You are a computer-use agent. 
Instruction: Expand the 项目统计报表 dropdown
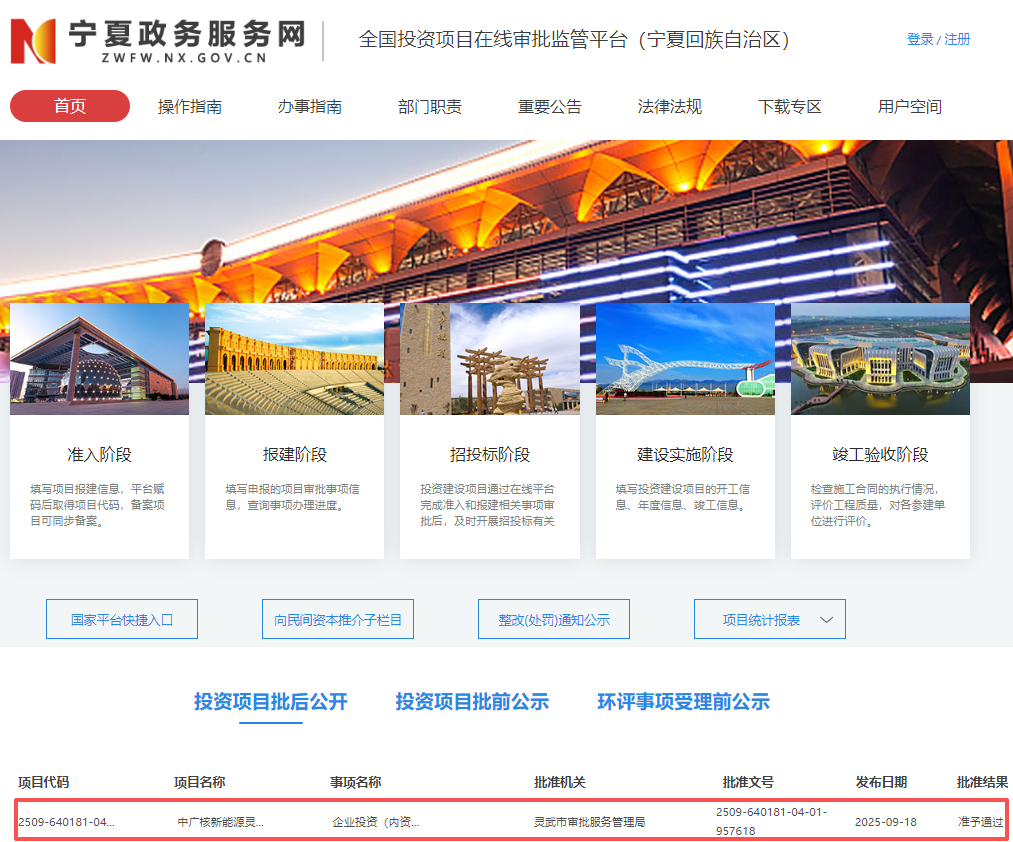point(769,620)
